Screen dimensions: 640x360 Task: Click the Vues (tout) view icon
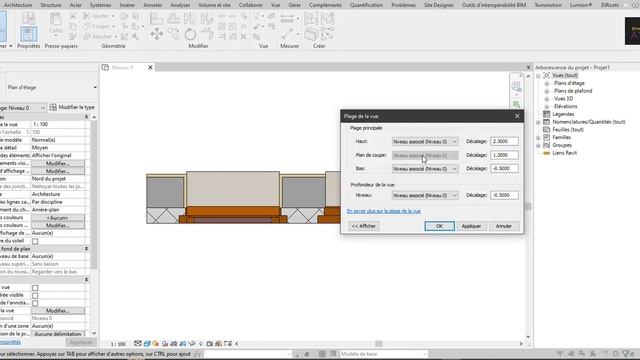pos(547,76)
